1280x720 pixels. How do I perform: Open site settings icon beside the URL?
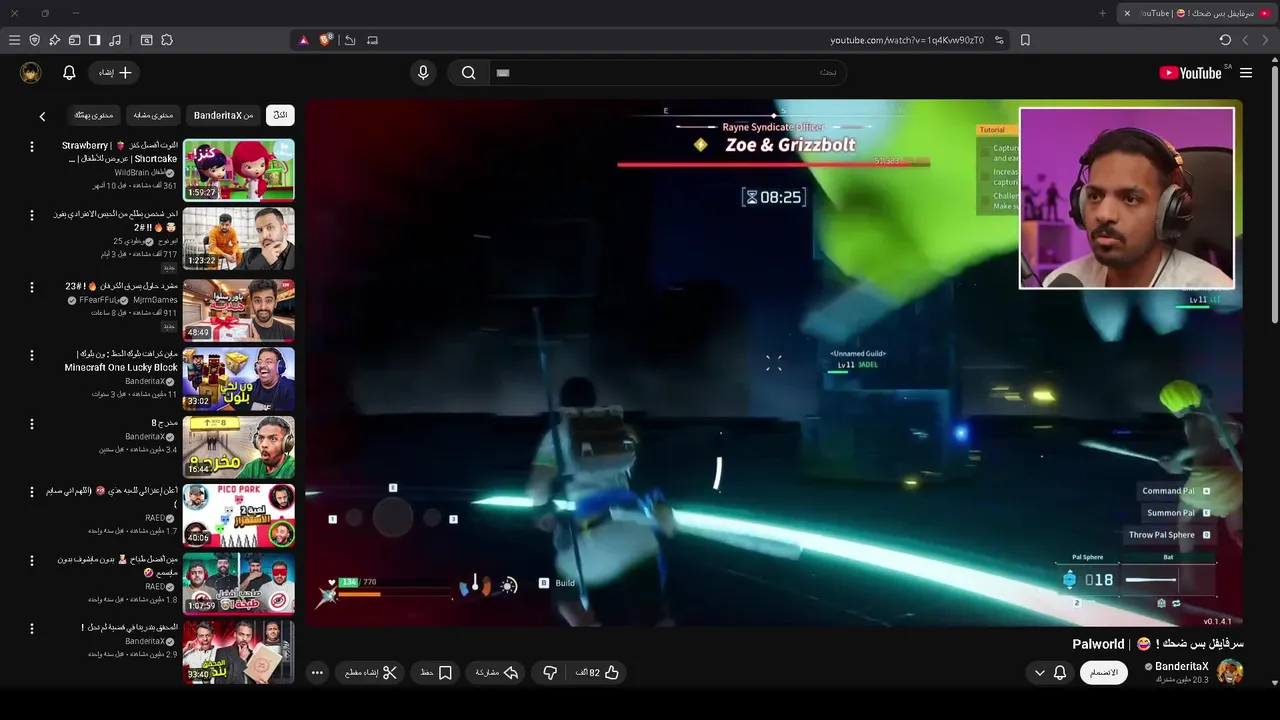pos(999,40)
